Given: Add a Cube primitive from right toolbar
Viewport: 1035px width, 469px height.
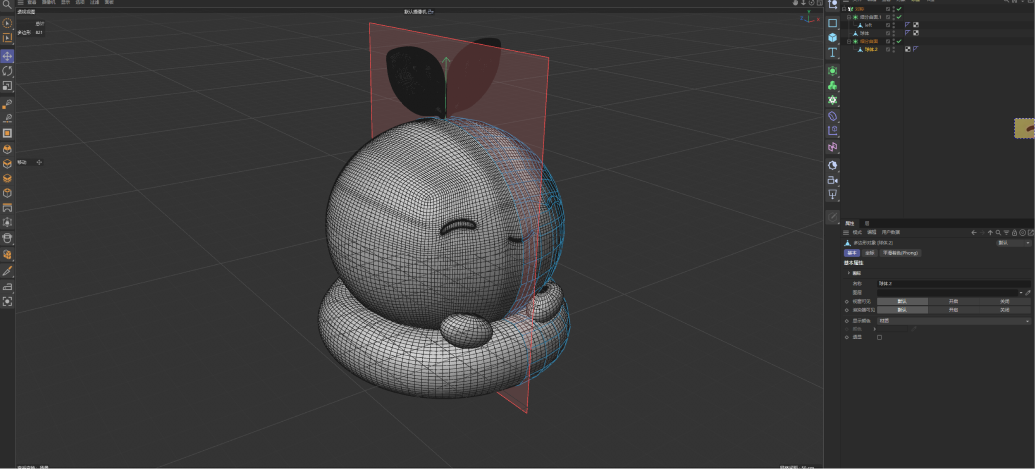Looking at the screenshot, I should [x=832, y=38].
